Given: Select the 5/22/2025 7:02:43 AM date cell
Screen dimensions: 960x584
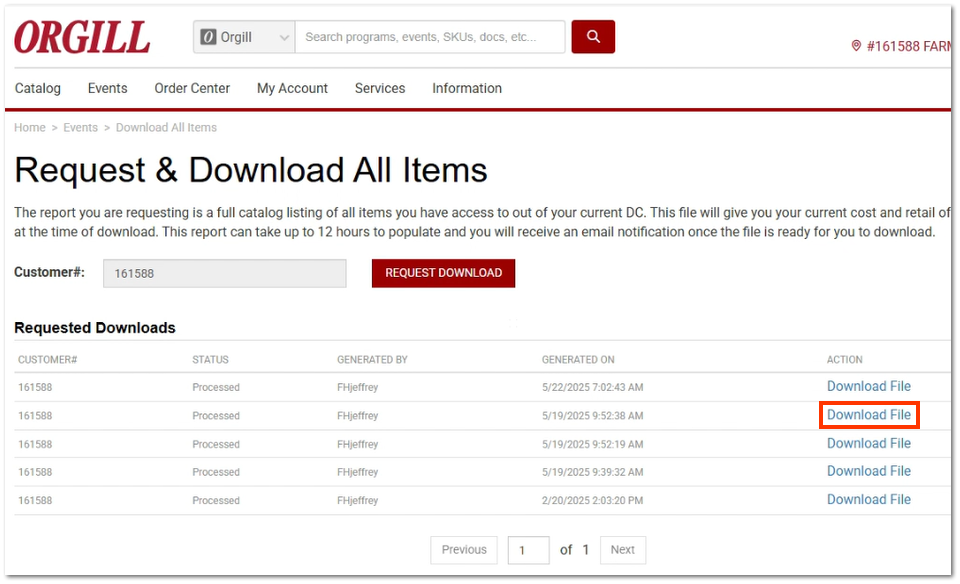Looking at the screenshot, I should (x=593, y=387).
